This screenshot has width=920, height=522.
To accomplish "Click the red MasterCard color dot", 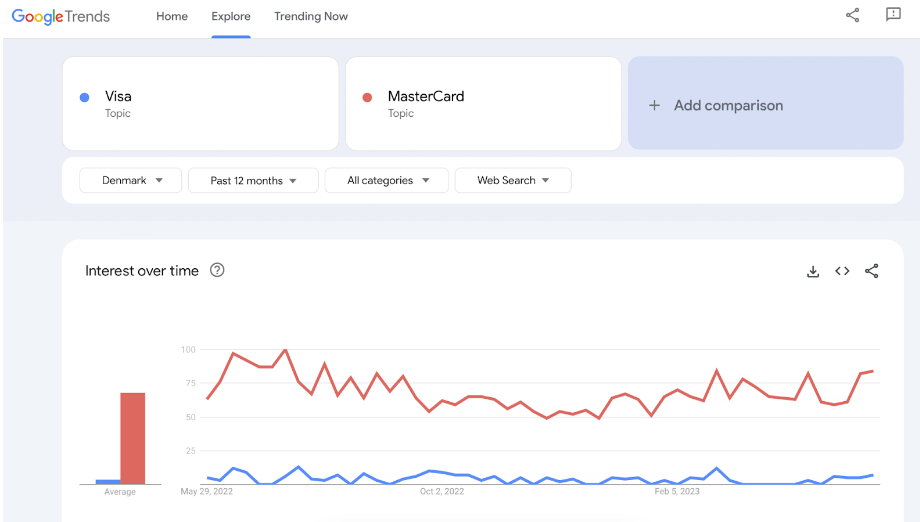I will [367, 97].
